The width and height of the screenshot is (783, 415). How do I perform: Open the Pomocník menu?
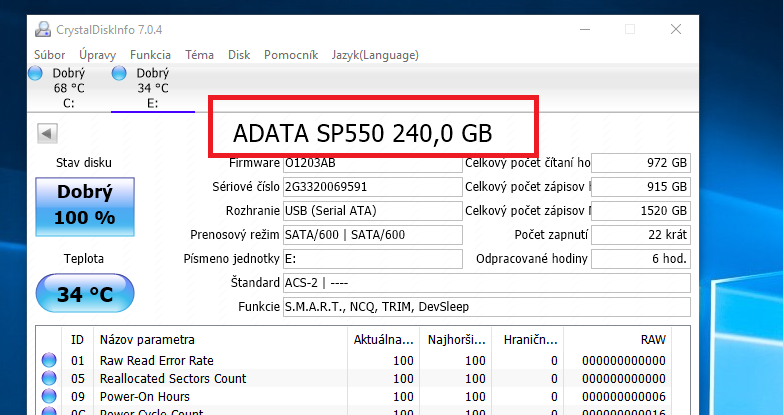(291, 55)
